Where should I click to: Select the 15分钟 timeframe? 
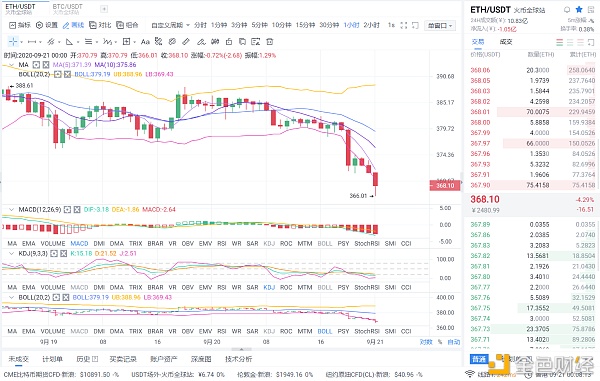[x=305, y=25]
